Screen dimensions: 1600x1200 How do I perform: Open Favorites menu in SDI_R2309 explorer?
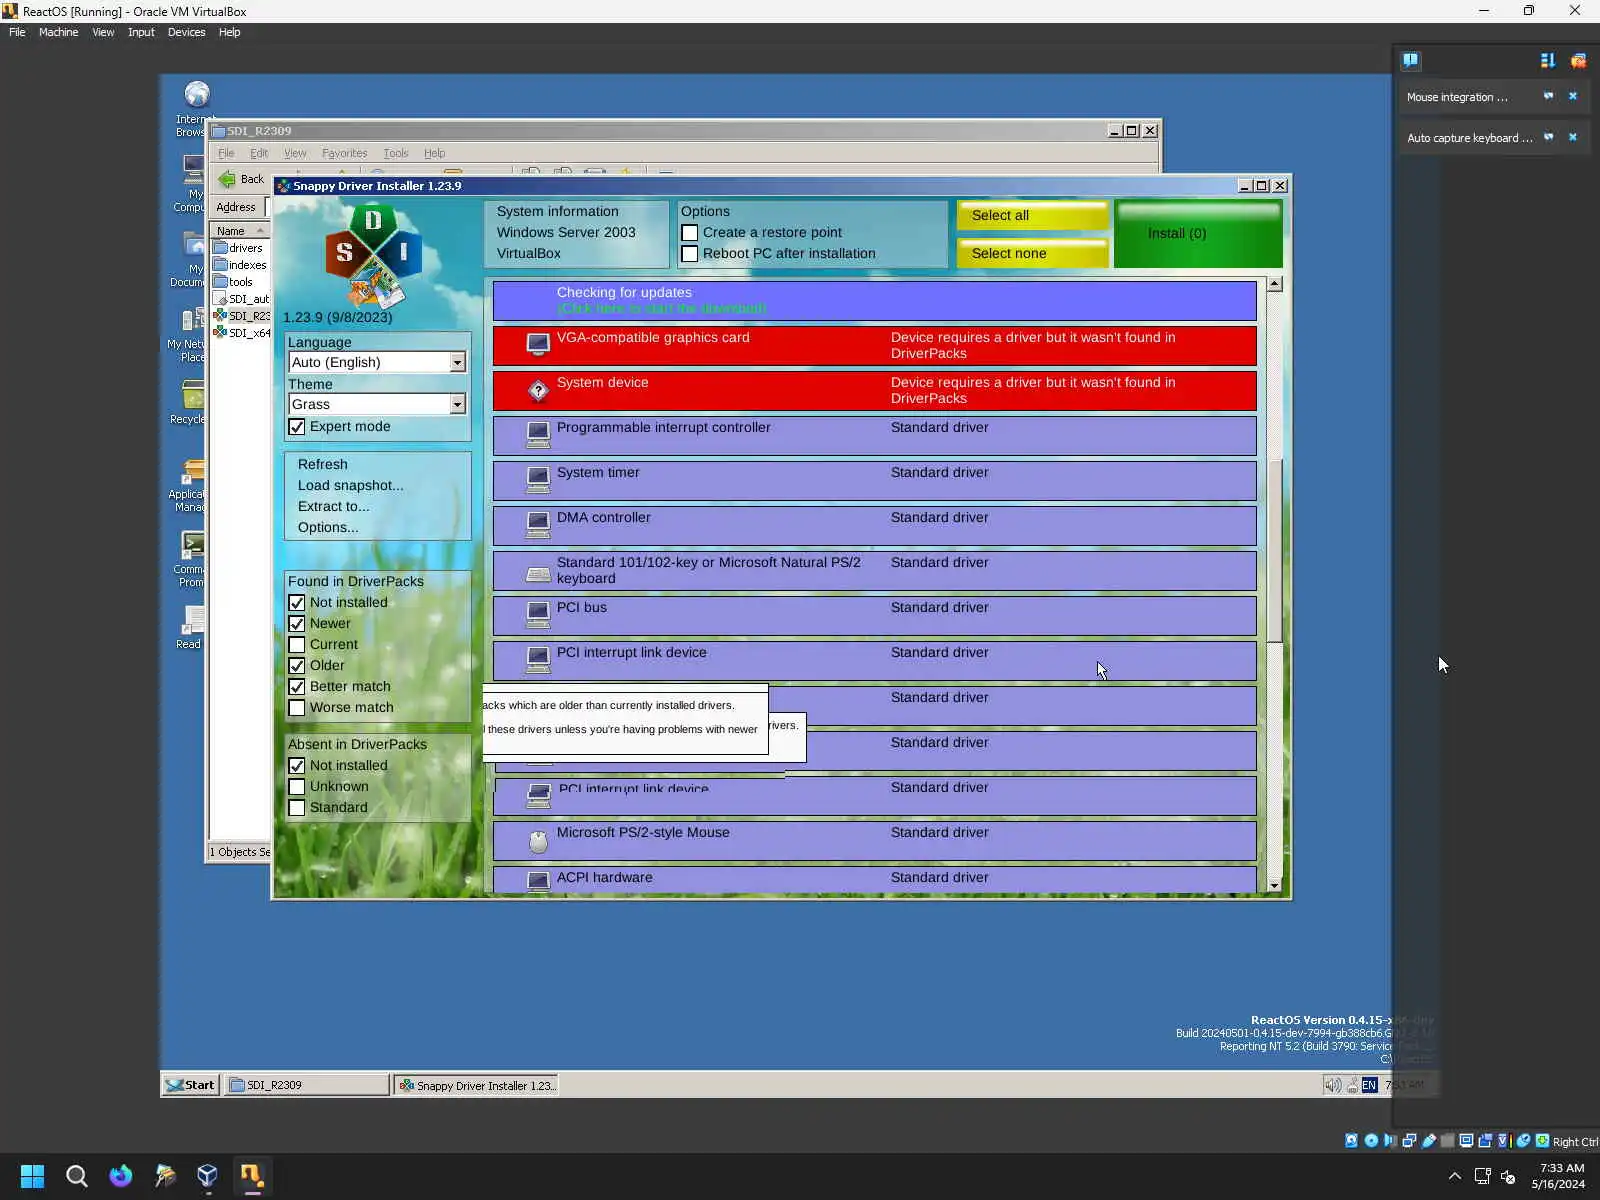point(344,153)
